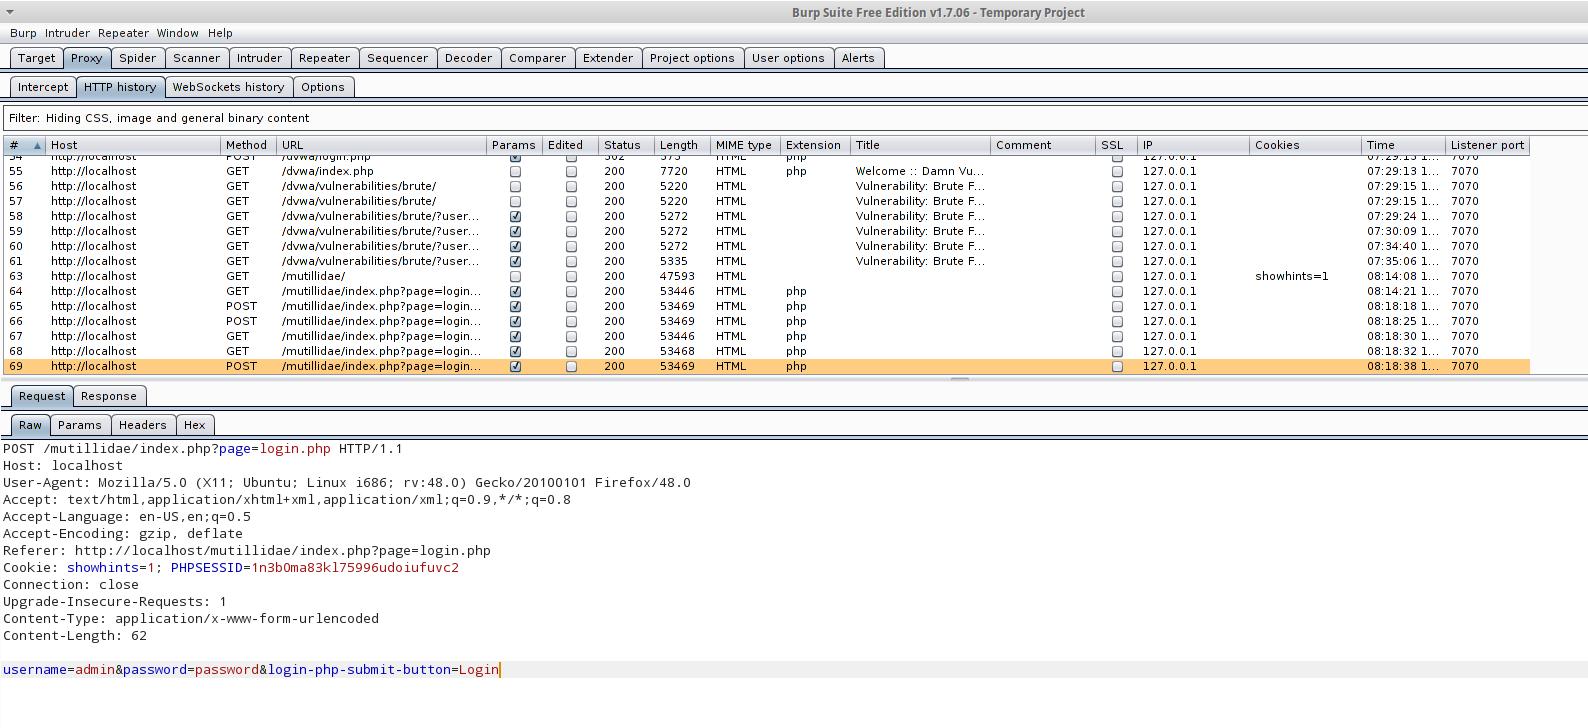Open the Alerts tab
Image resolution: width=1588 pixels, height=728 pixels.
857,58
